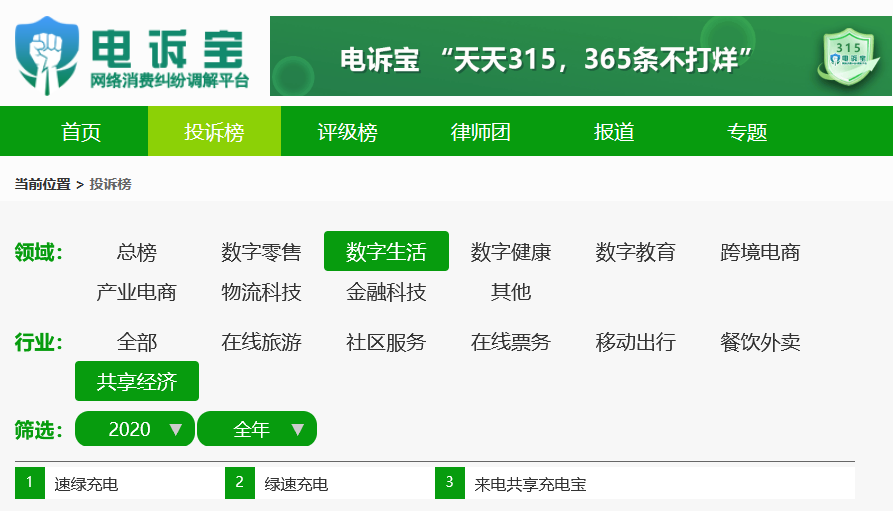Open rank 3 entry 来电共享充电宝
Image resolution: width=893 pixels, height=511 pixels.
coord(530,484)
